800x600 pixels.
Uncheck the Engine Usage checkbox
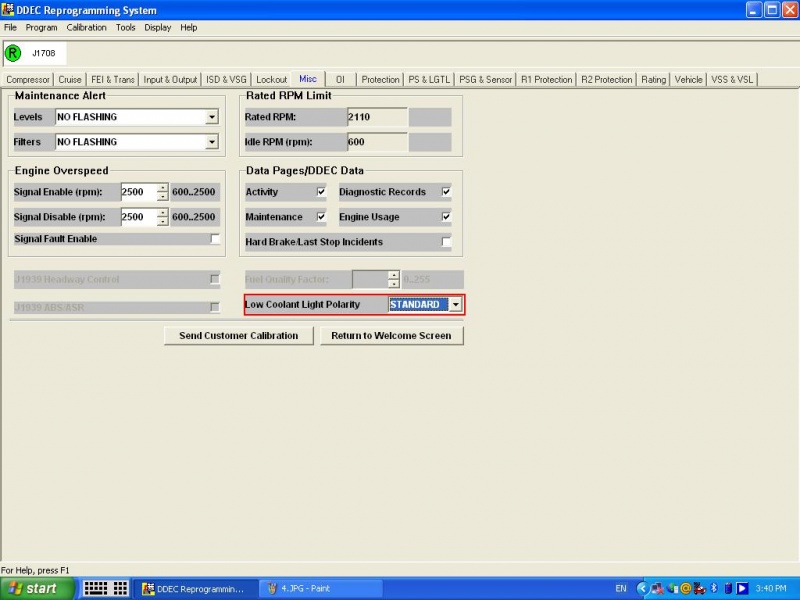[x=446, y=217]
